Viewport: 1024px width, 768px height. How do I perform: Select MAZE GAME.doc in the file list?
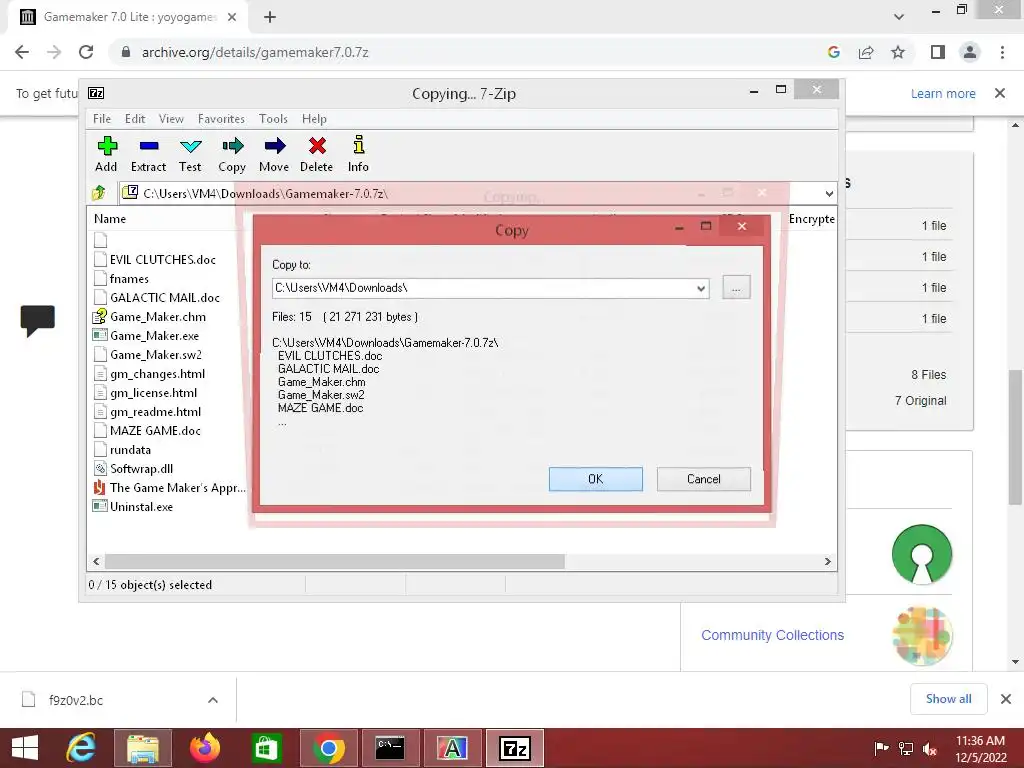point(147,430)
